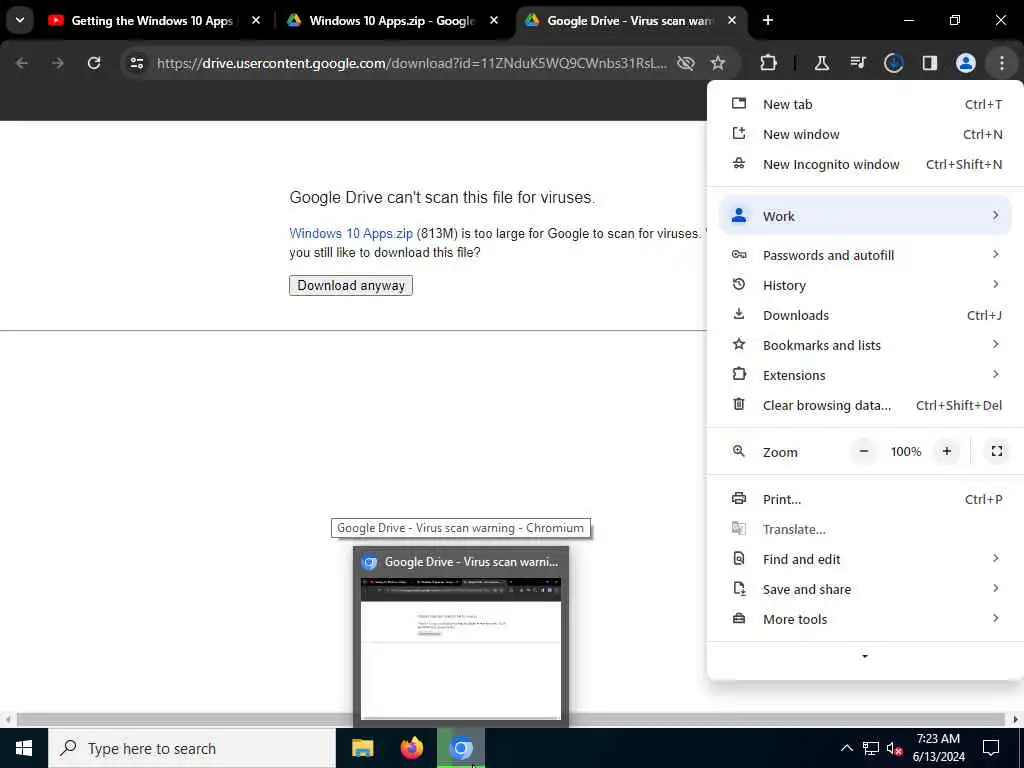The width and height of the screenshot is (1024, 768).
Task: Expand Find and edit submenu
Action: 865,560
